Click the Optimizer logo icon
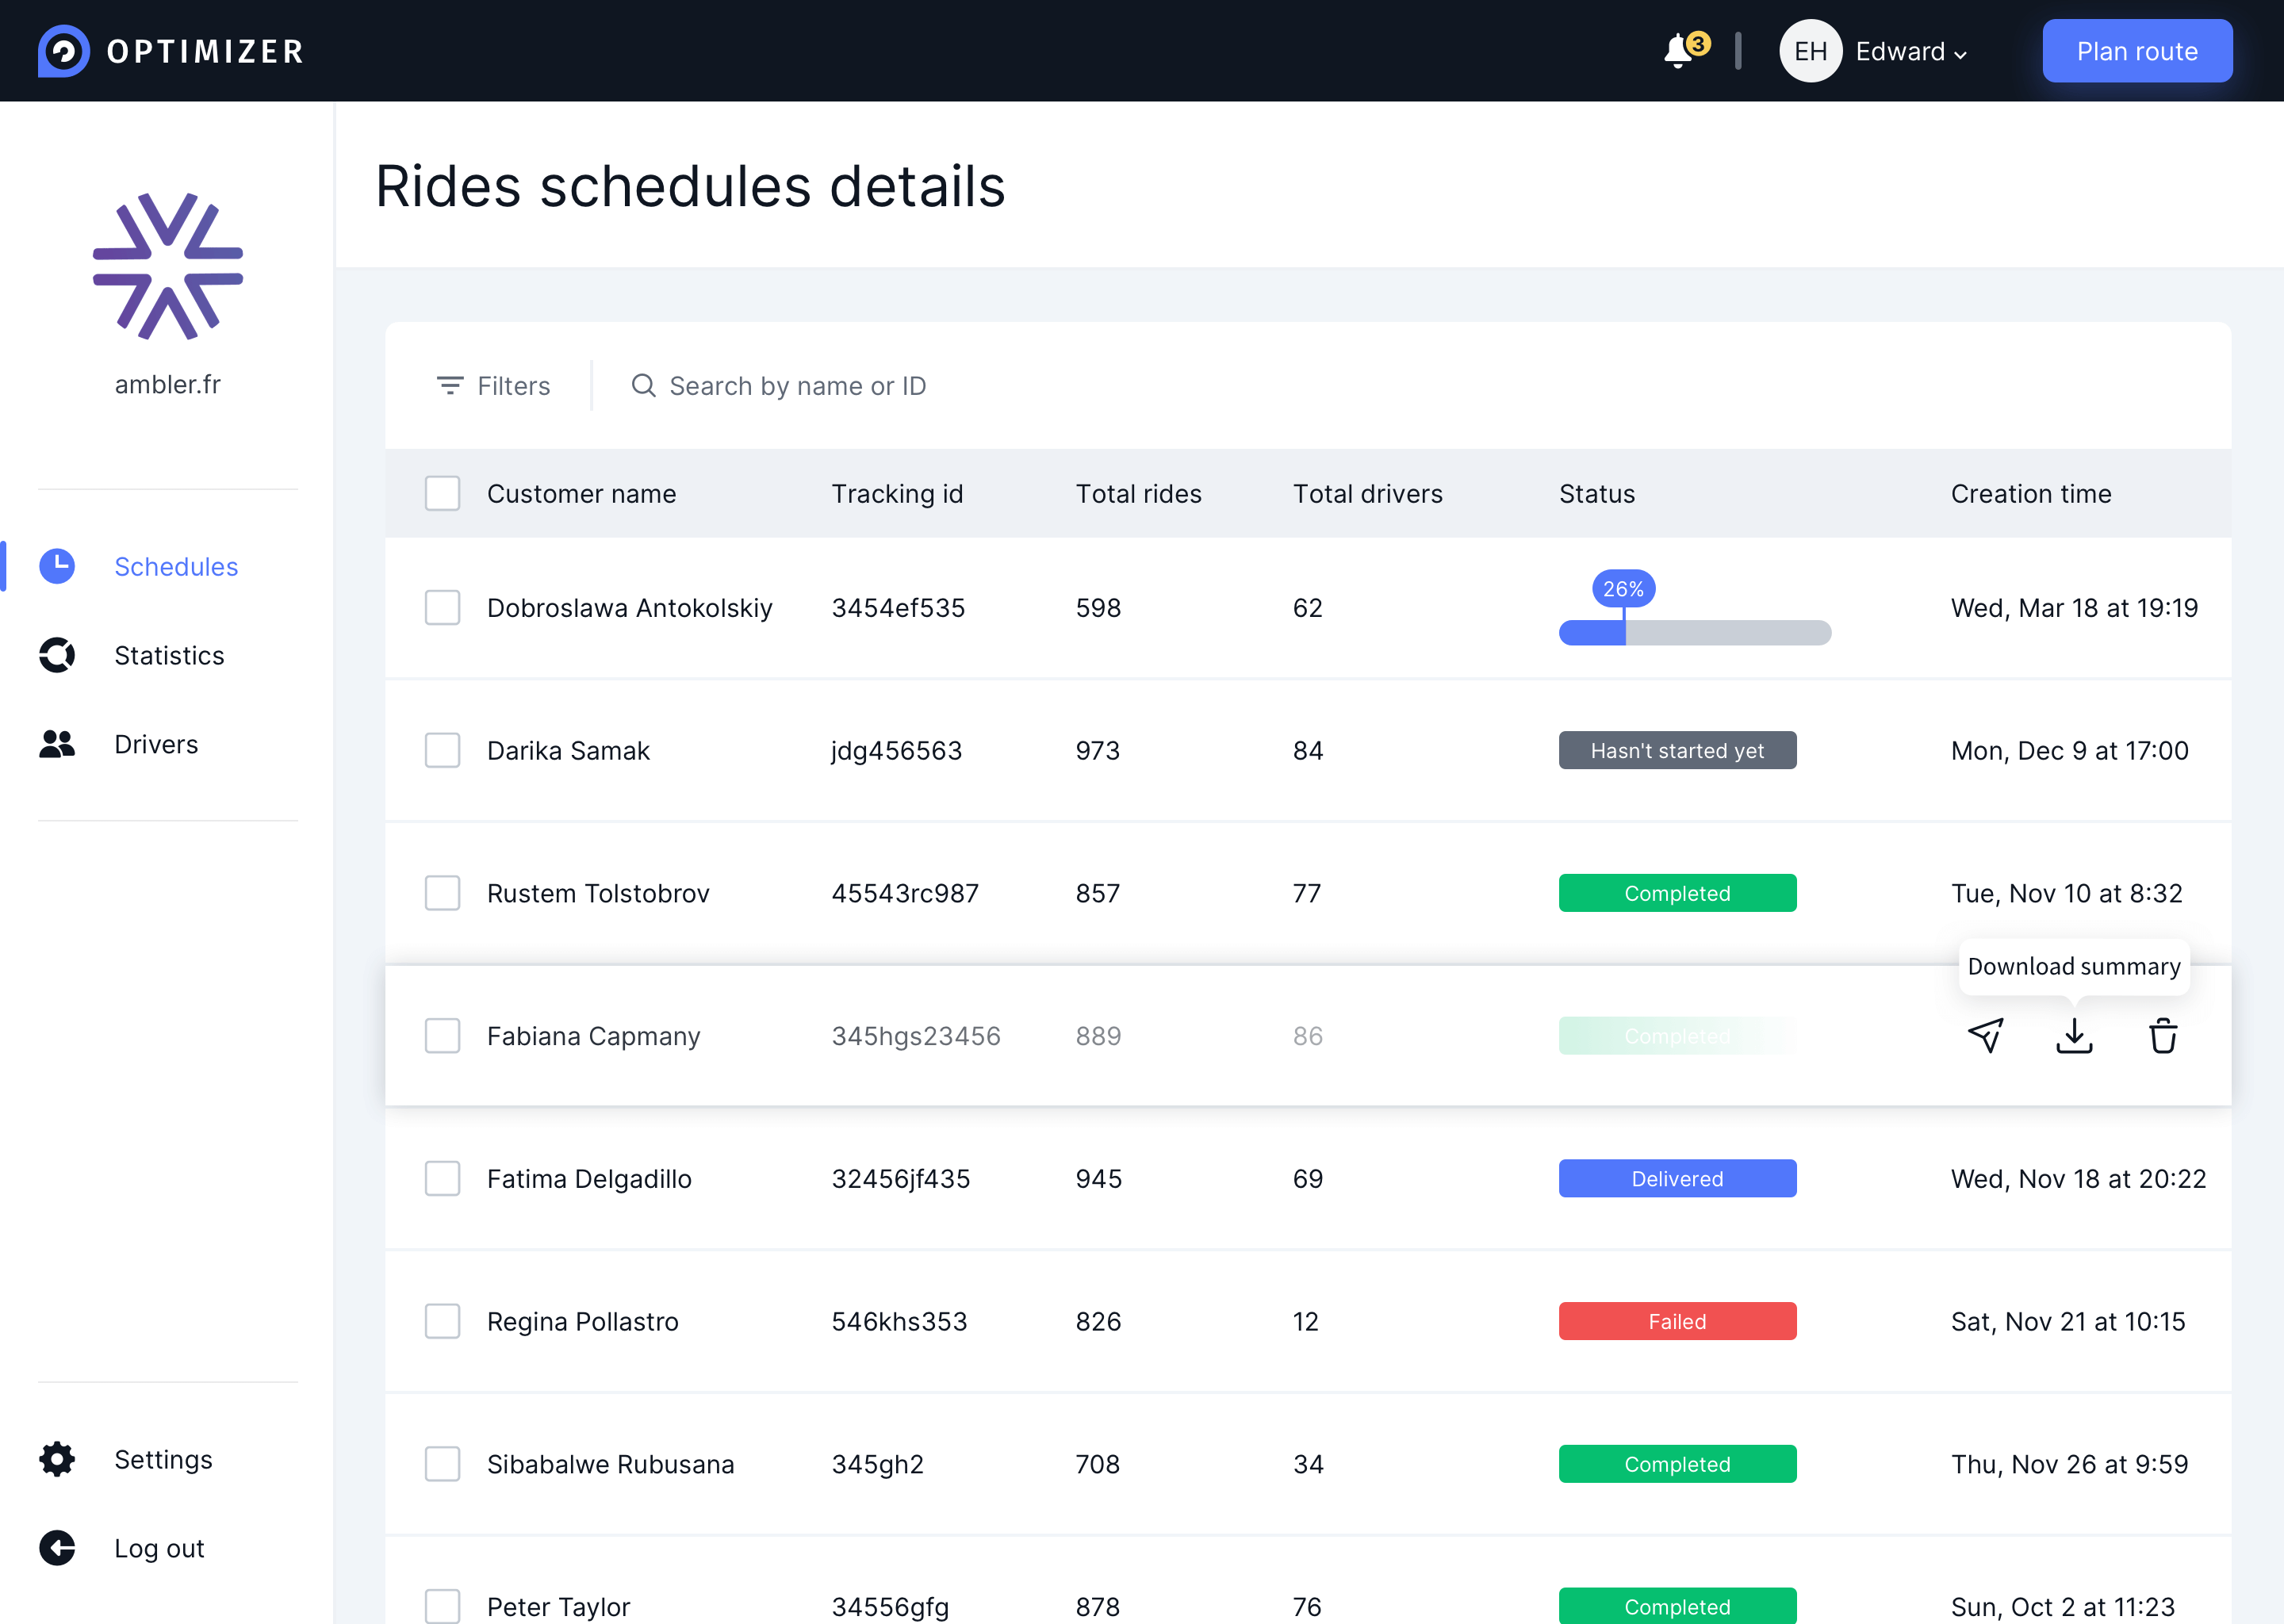The height and width of the screenshot is (1624, 2284). (x=63, y=51)
